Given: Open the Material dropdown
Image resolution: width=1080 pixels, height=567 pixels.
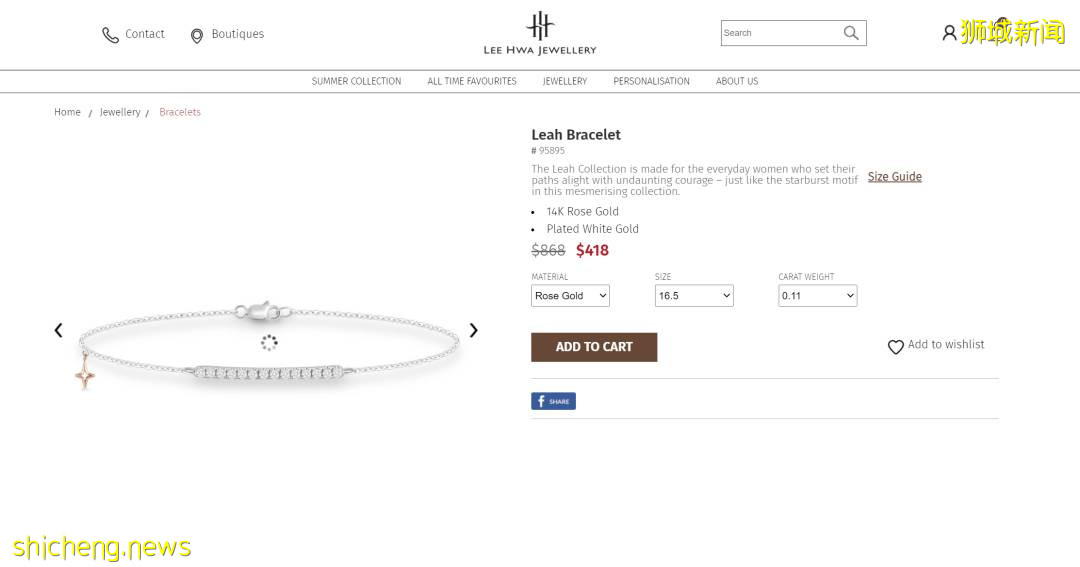Looking at the screenshot, I should pos(570,296).
